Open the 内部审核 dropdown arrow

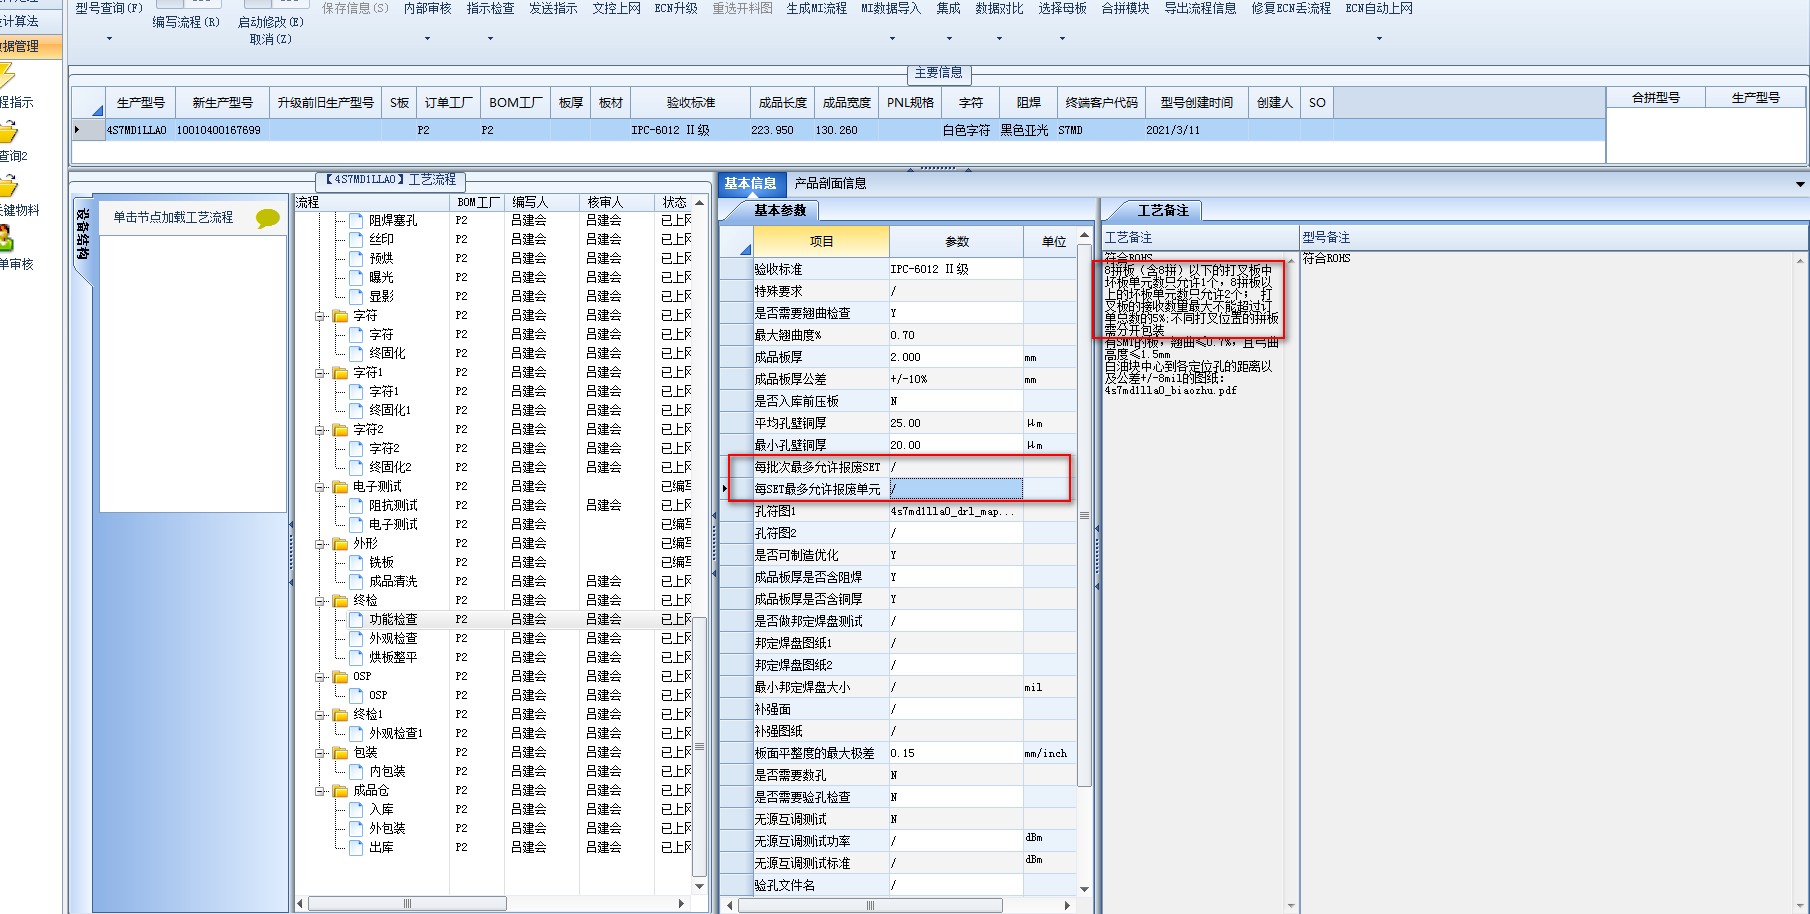coord(427,39)
